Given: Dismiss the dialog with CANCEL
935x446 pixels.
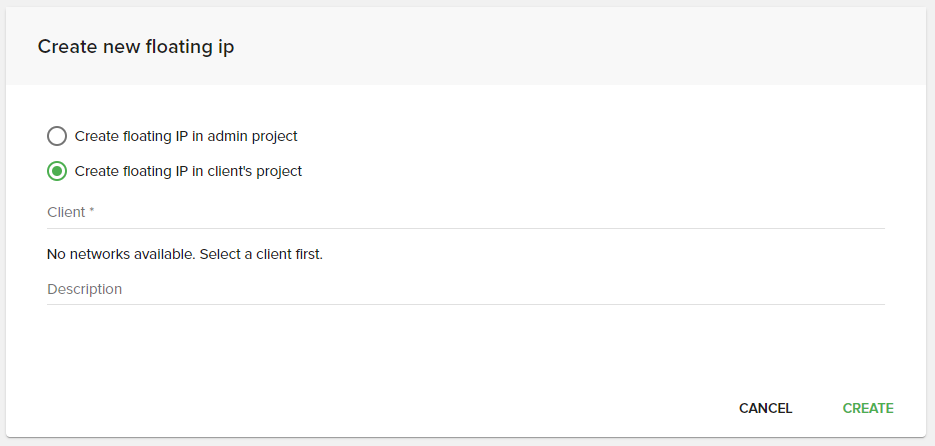Looking at the screenshot, I should pos(765,408).
